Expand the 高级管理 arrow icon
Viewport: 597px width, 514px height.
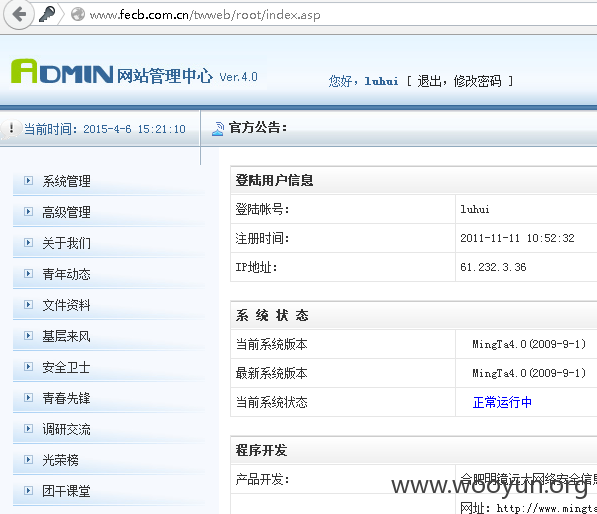pyautogui.click(x=28, y=211)
